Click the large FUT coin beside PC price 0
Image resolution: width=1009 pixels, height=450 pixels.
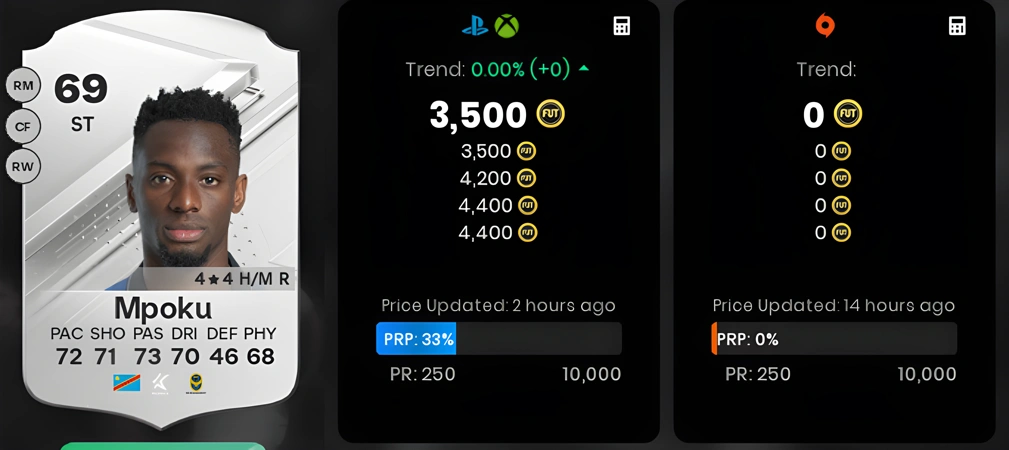click(x=847, y=114)
